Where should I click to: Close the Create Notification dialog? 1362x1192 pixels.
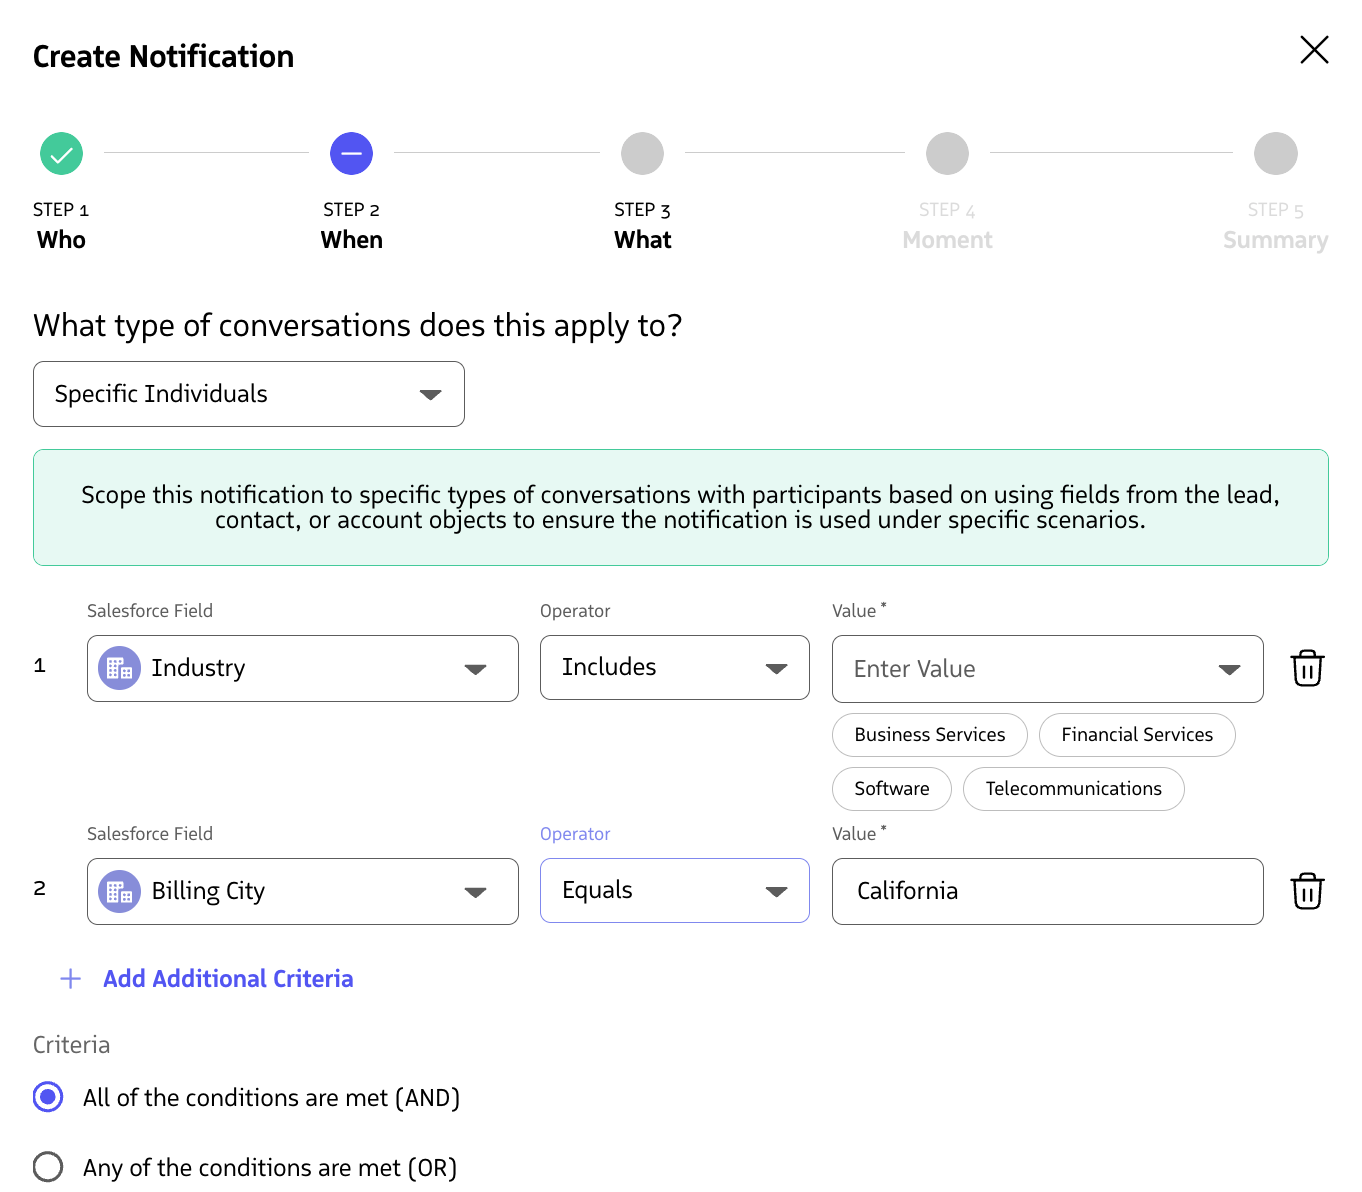pyautogui.click(x=1313, y=50)
